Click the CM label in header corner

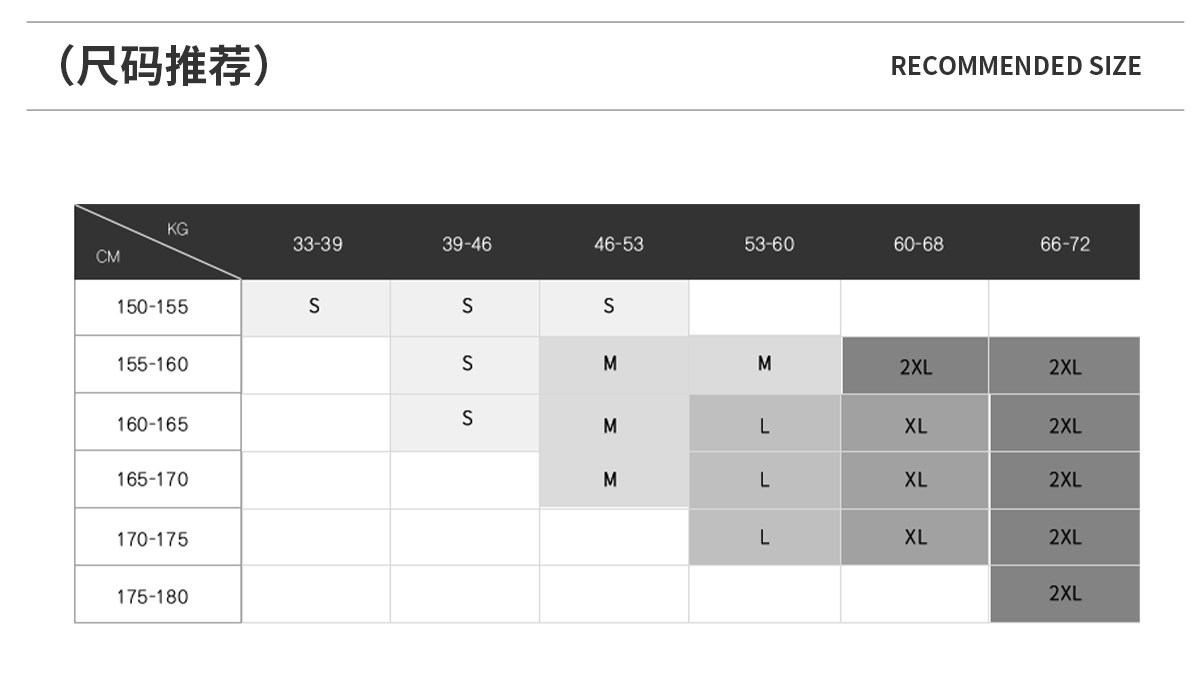[x=108, y=257]
